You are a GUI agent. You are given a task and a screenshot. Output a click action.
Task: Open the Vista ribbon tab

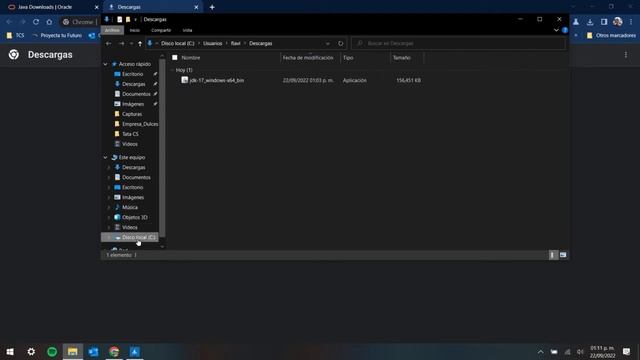pos(187,30)
